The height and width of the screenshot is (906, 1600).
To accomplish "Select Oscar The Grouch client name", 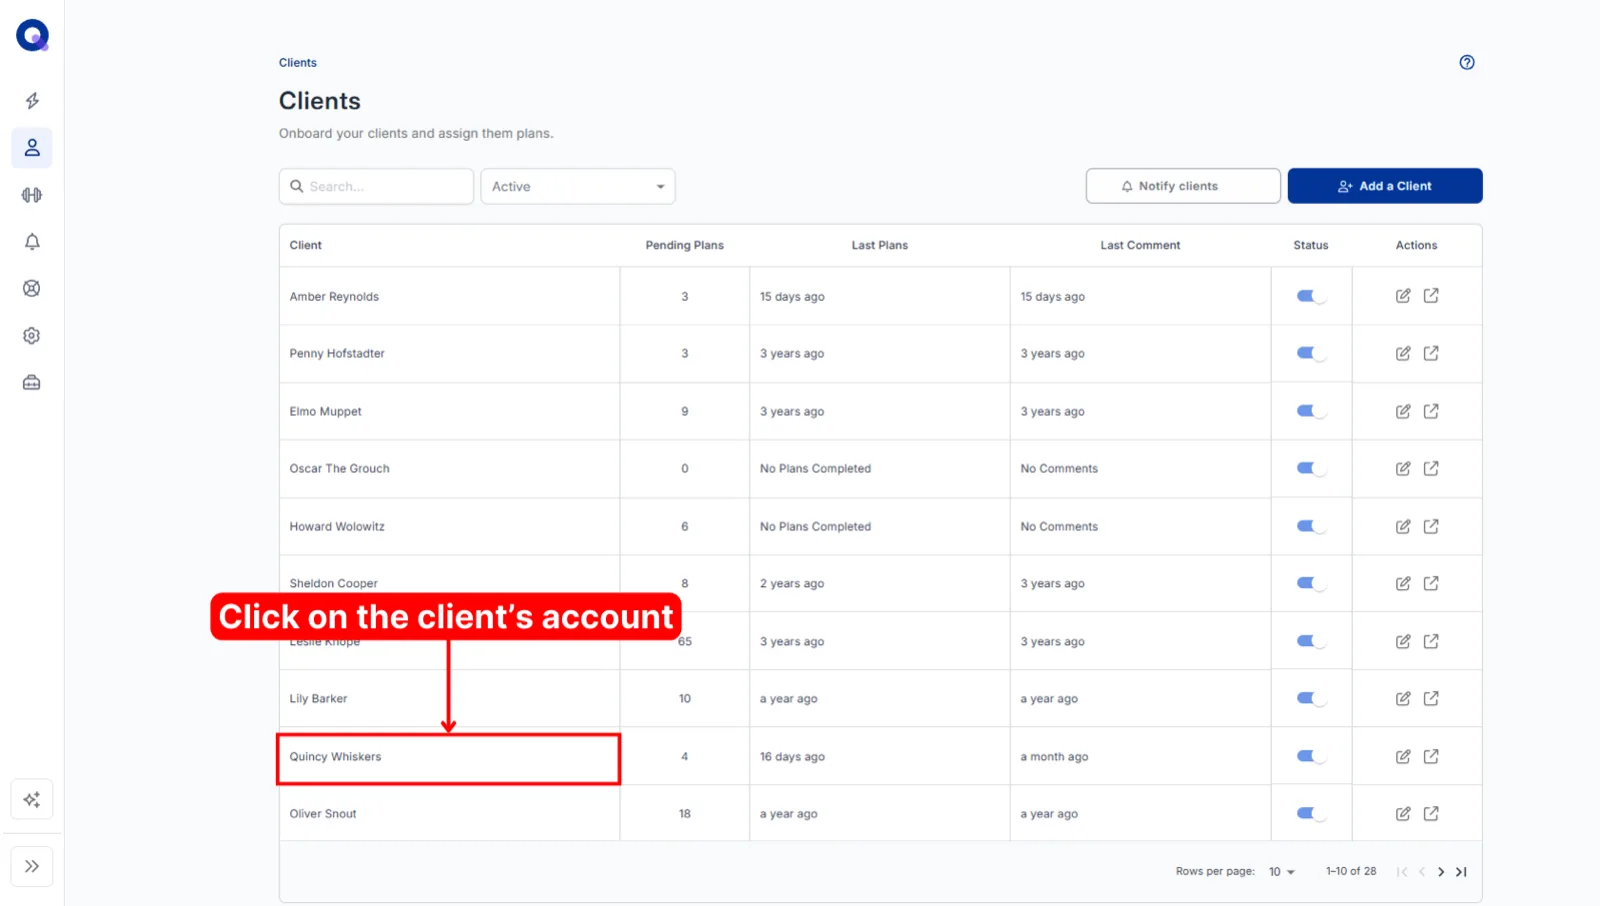I will [x=340, y=469].
